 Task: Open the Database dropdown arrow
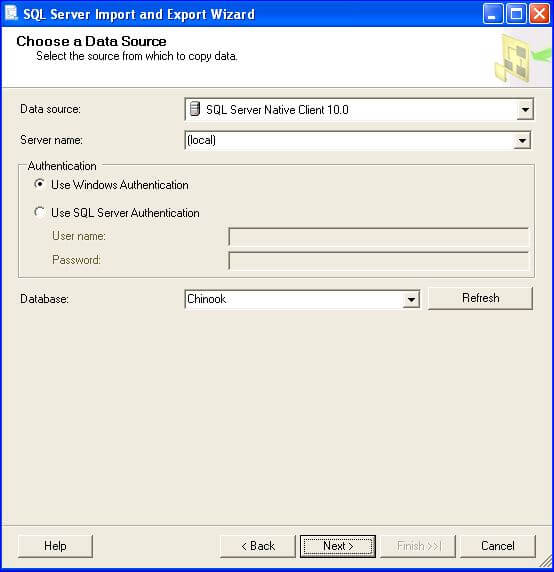(411, 299)
